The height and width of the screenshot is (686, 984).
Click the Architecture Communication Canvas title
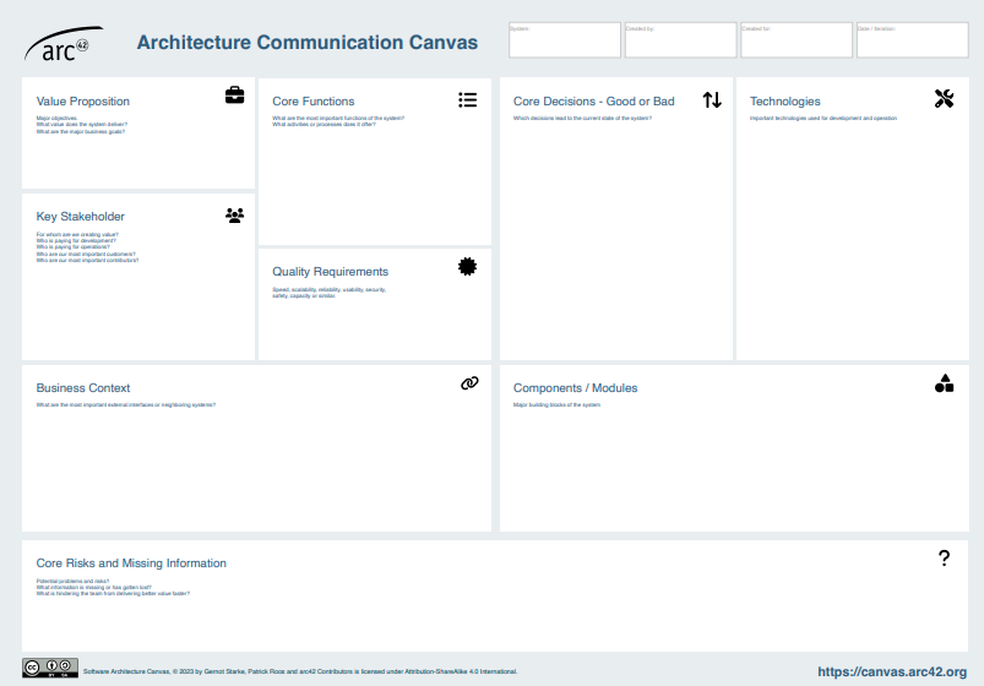point(307,43)
